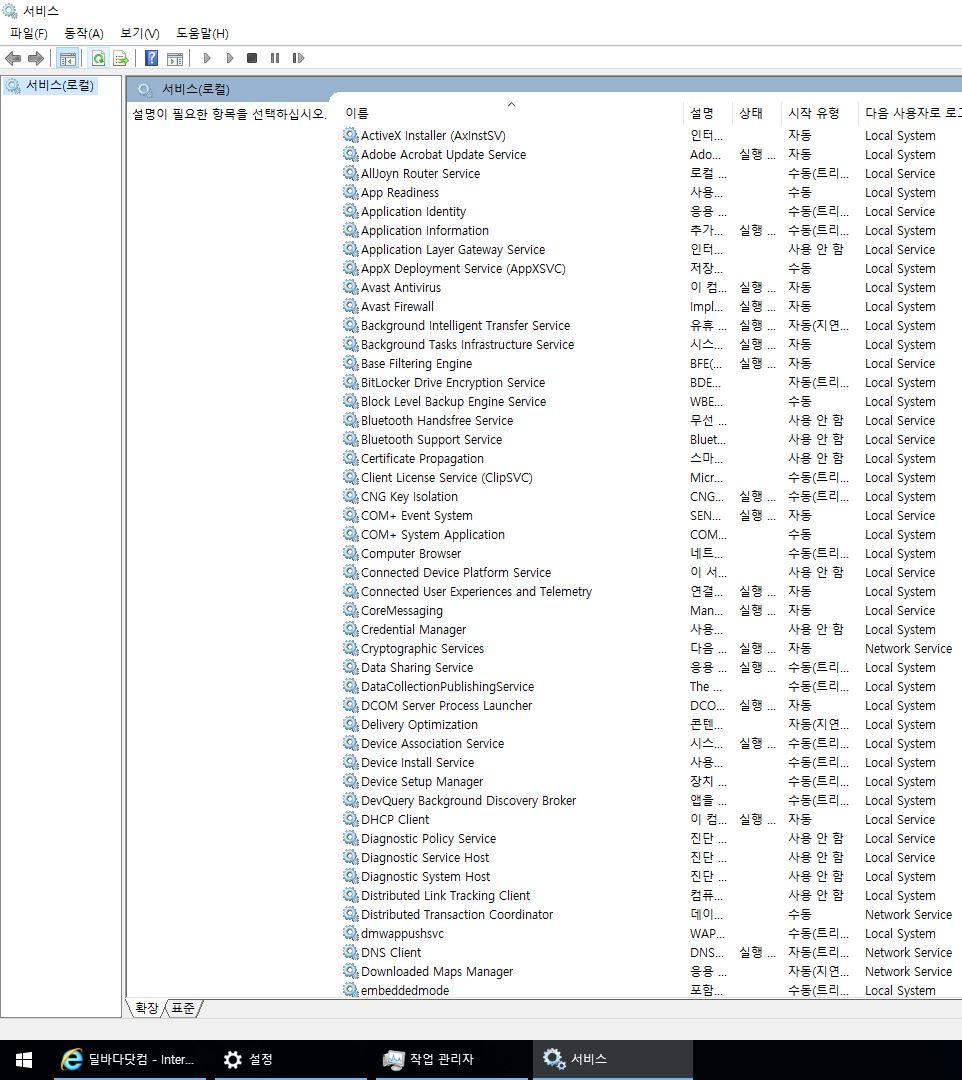Sort services by the 이름 column header

coord(357,113)
